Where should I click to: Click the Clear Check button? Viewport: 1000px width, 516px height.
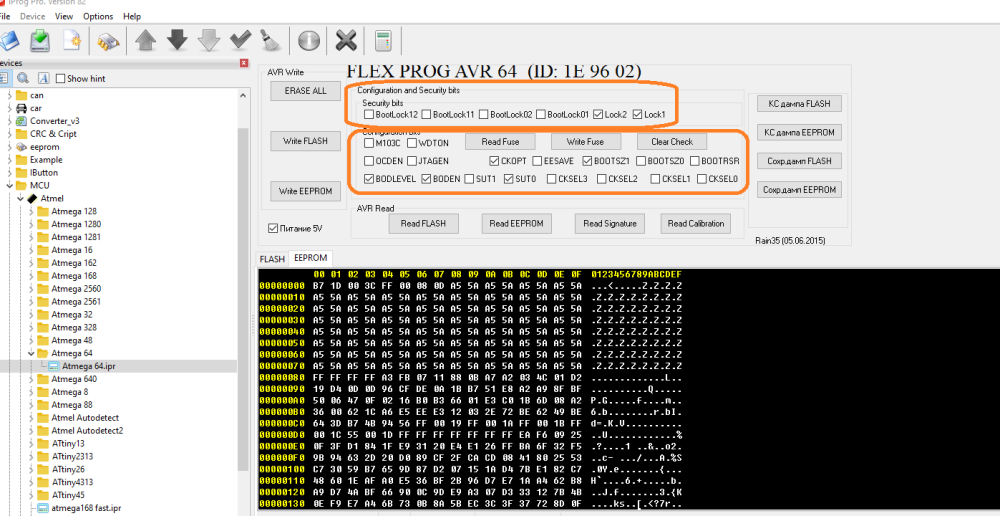(x=672, y=142)
